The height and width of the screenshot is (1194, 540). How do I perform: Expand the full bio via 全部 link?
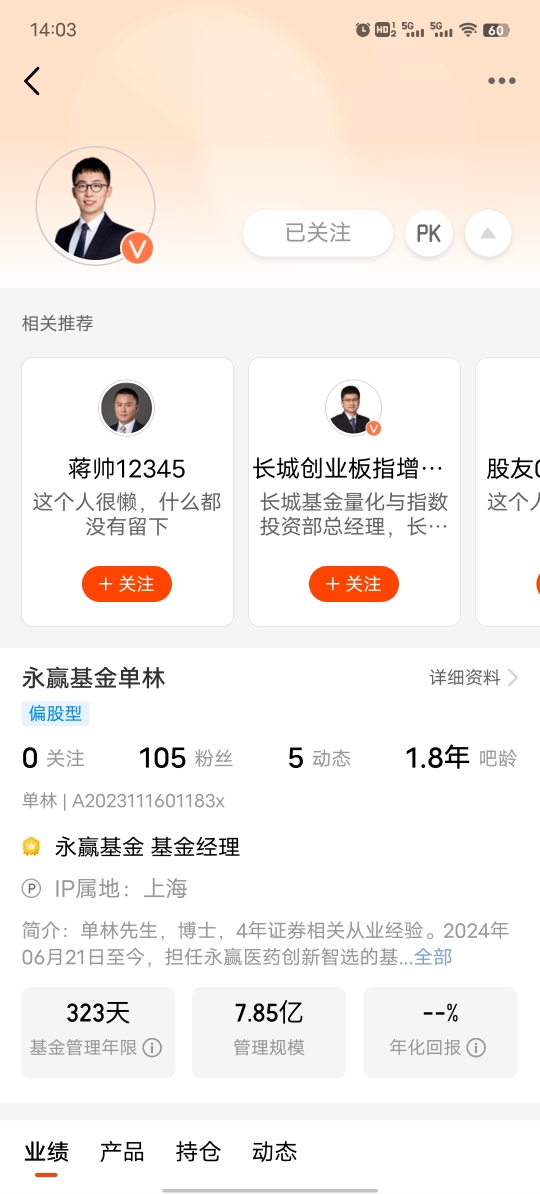[x=433, y=957]
